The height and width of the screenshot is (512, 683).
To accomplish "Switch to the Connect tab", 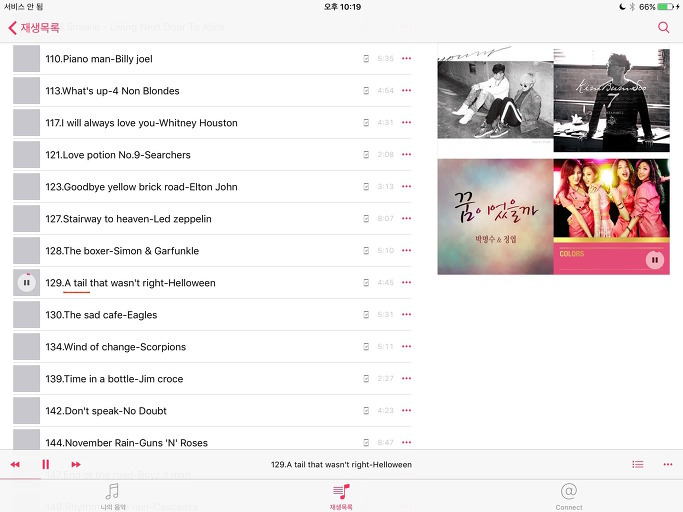I will (569, 496).
